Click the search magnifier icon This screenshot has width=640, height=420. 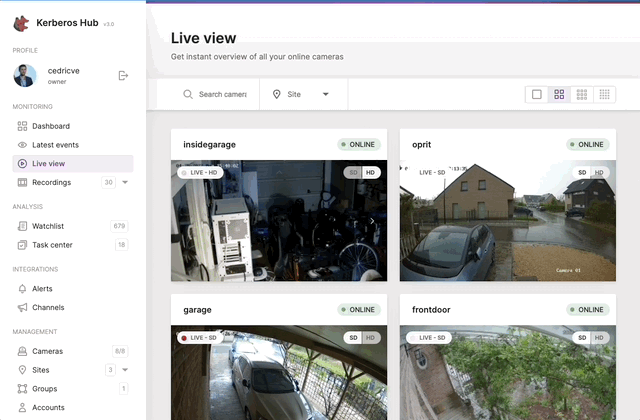pyautogui.click(x=188, y=94)
